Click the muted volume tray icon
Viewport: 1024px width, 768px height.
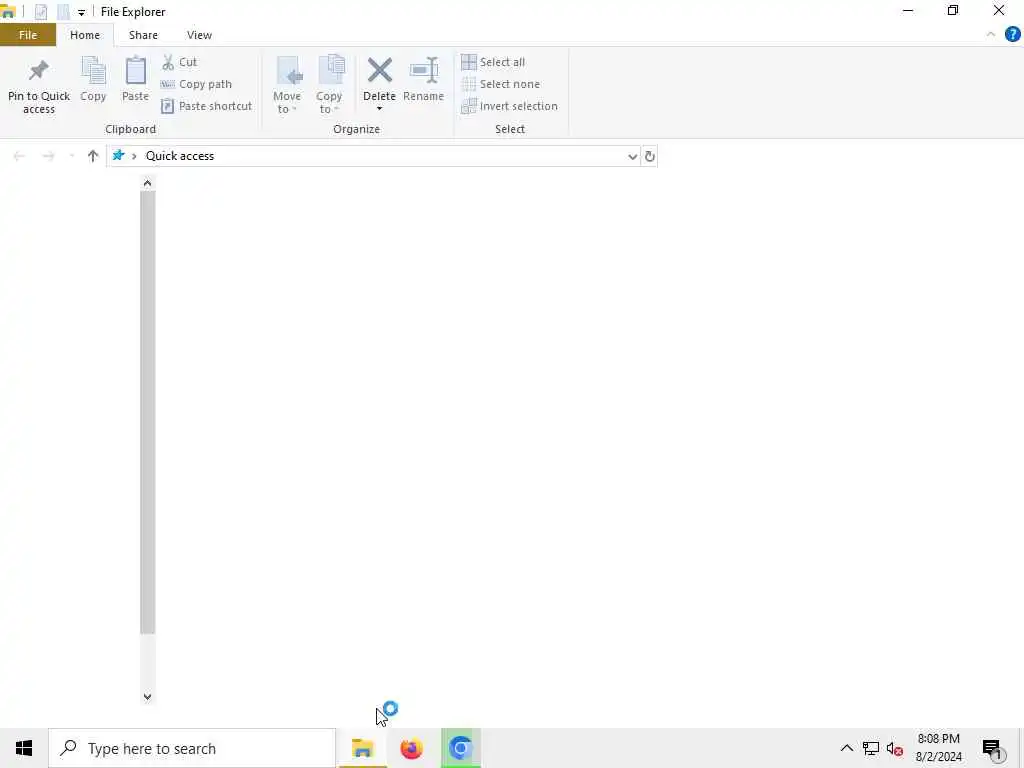(895, 748)
